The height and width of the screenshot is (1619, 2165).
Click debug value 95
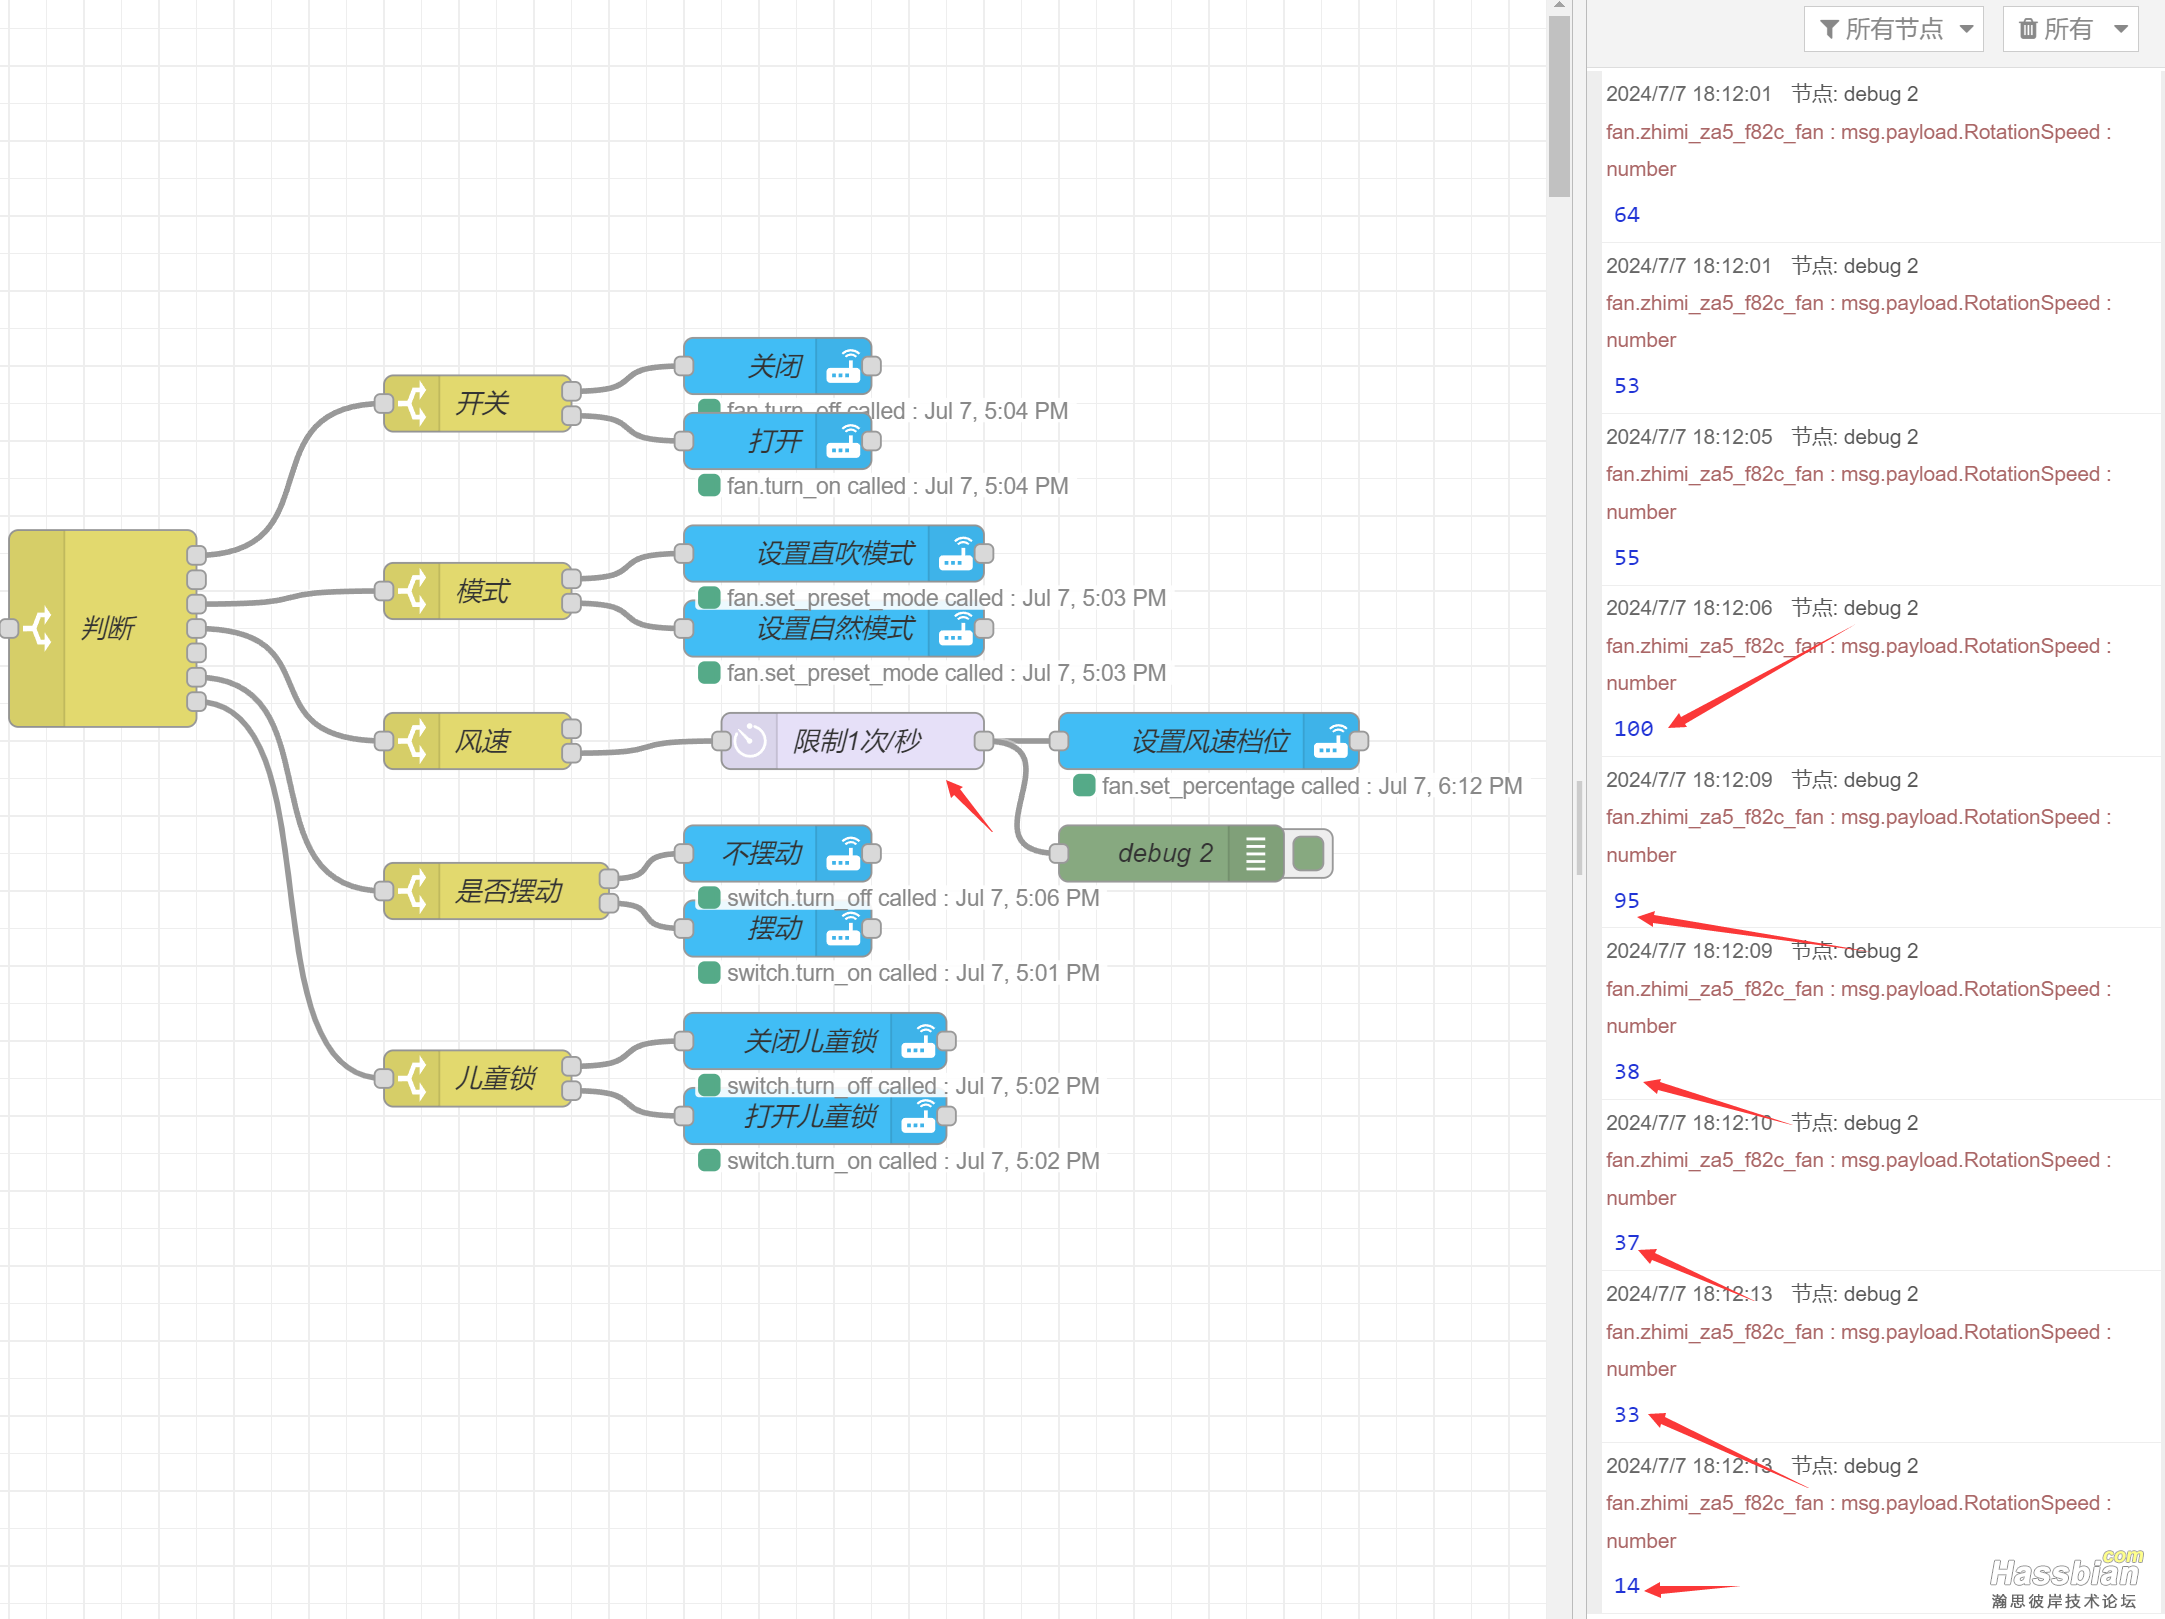1627,901
